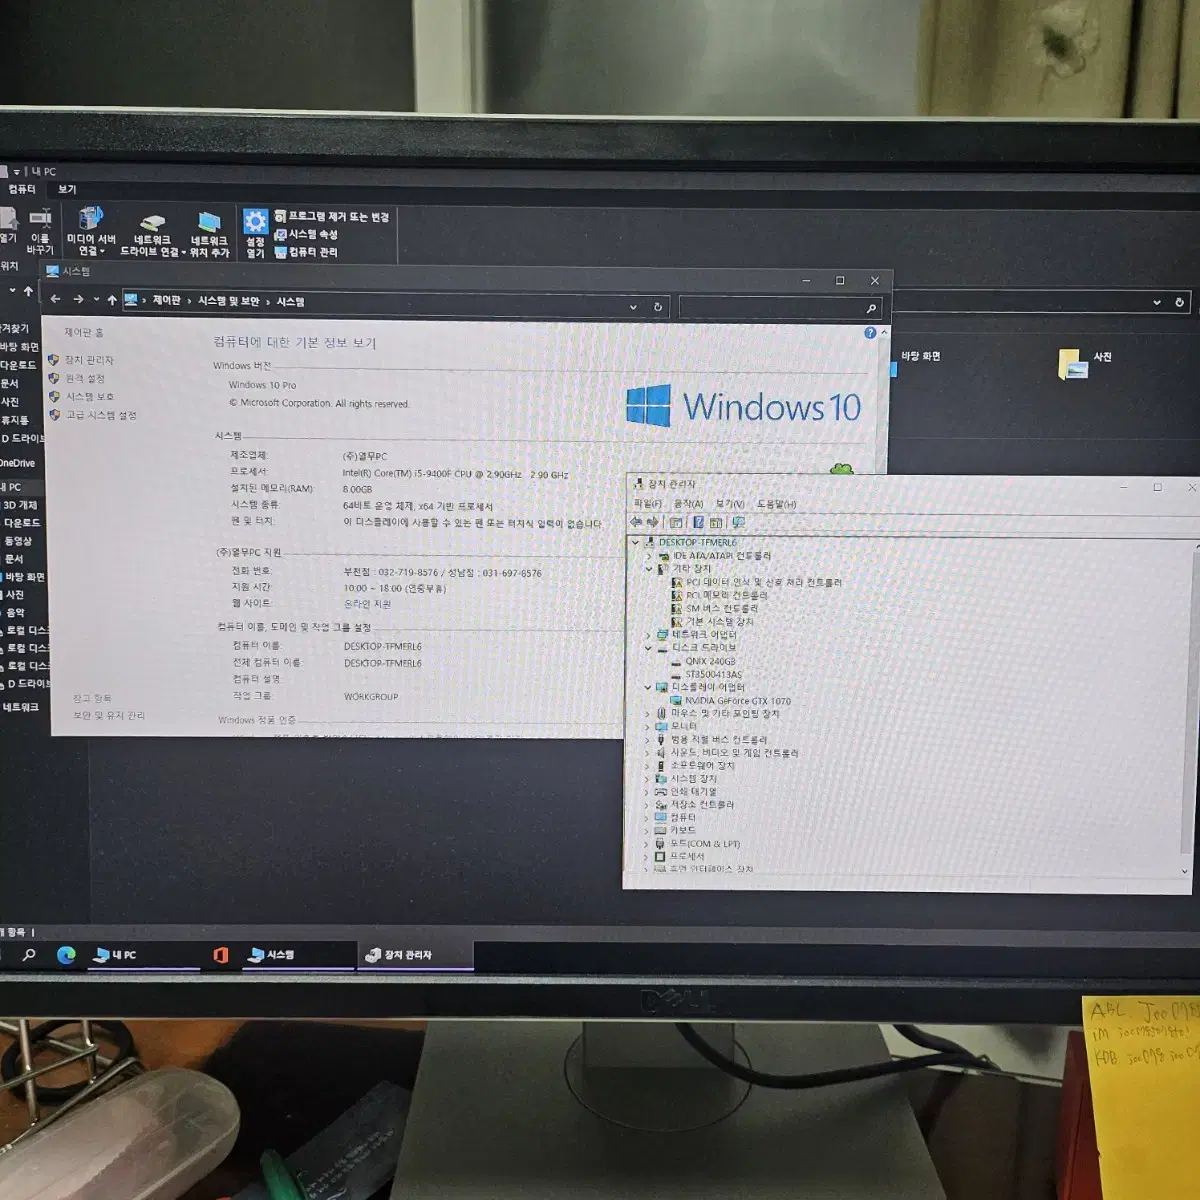Click 제어판 breadcrumb in address bar

[x=166, y=301]
